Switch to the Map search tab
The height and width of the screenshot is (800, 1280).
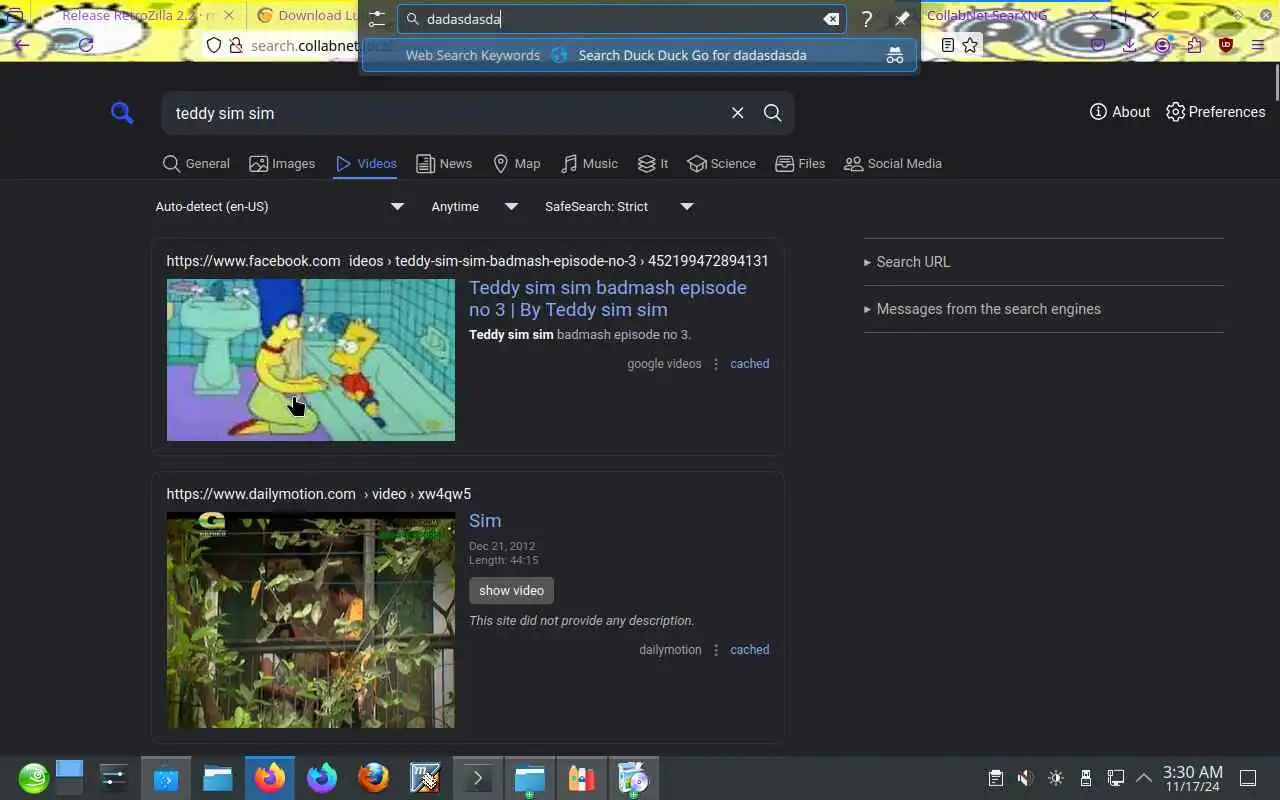click(516, 164)
